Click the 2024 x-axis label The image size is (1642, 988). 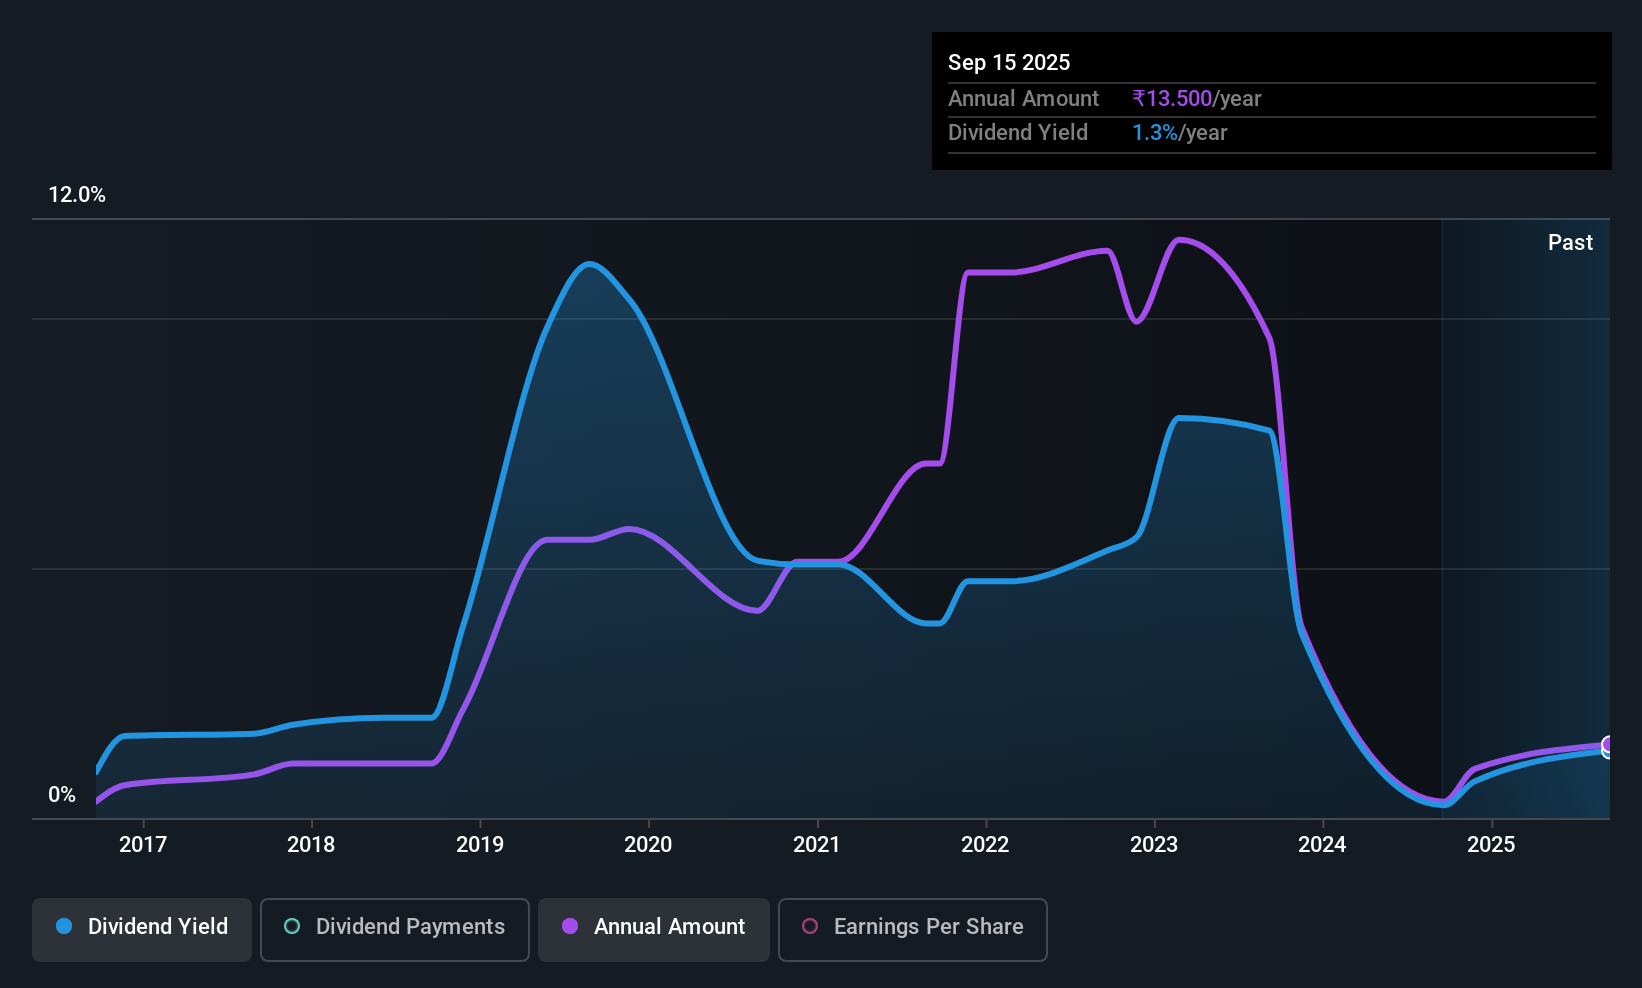[x=1322, y=845]
